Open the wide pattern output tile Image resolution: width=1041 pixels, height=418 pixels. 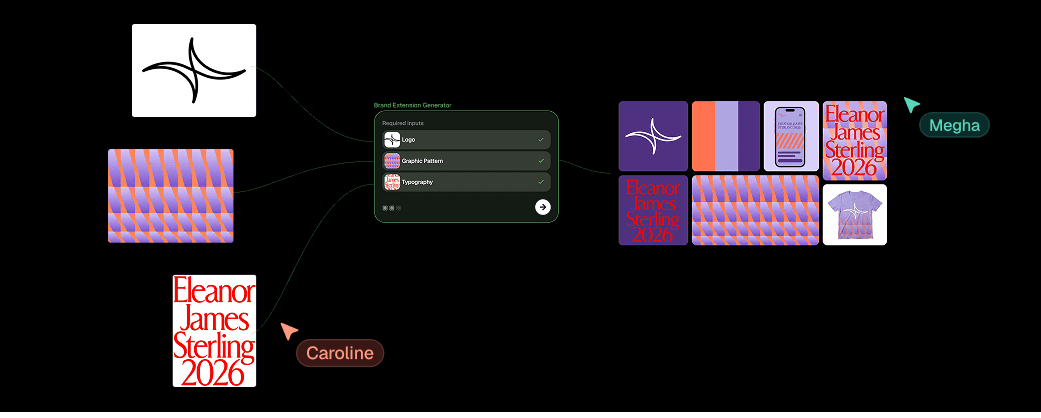[756, 210]
